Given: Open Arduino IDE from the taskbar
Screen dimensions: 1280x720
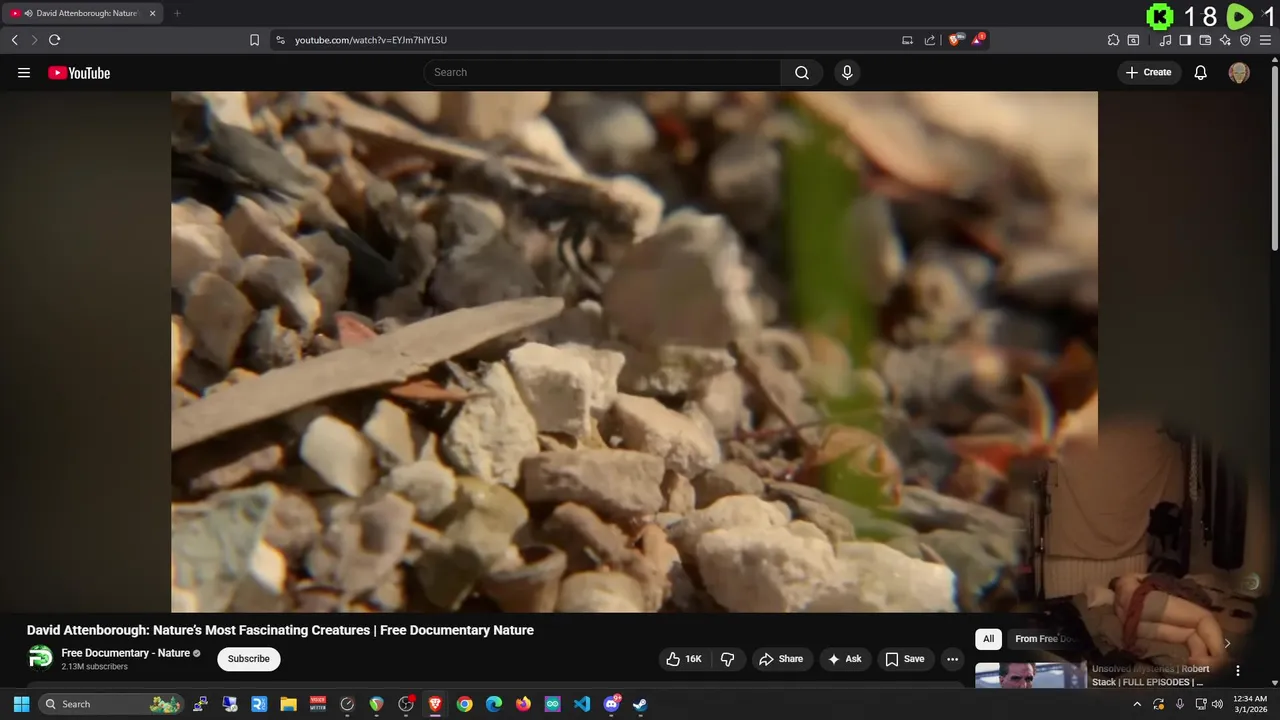Looking at the screenshot, I should click(552, 704).
